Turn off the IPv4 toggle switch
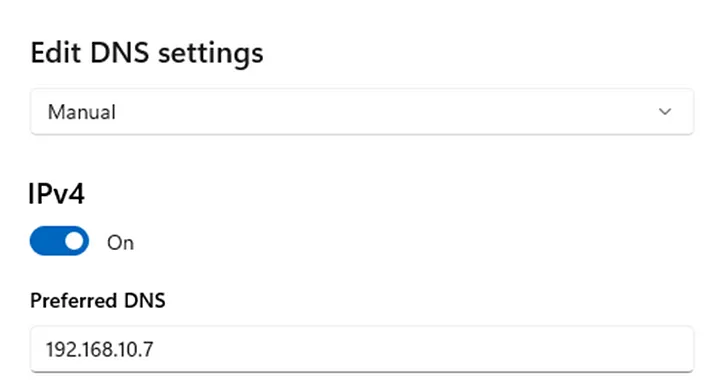 coord(59,241)
